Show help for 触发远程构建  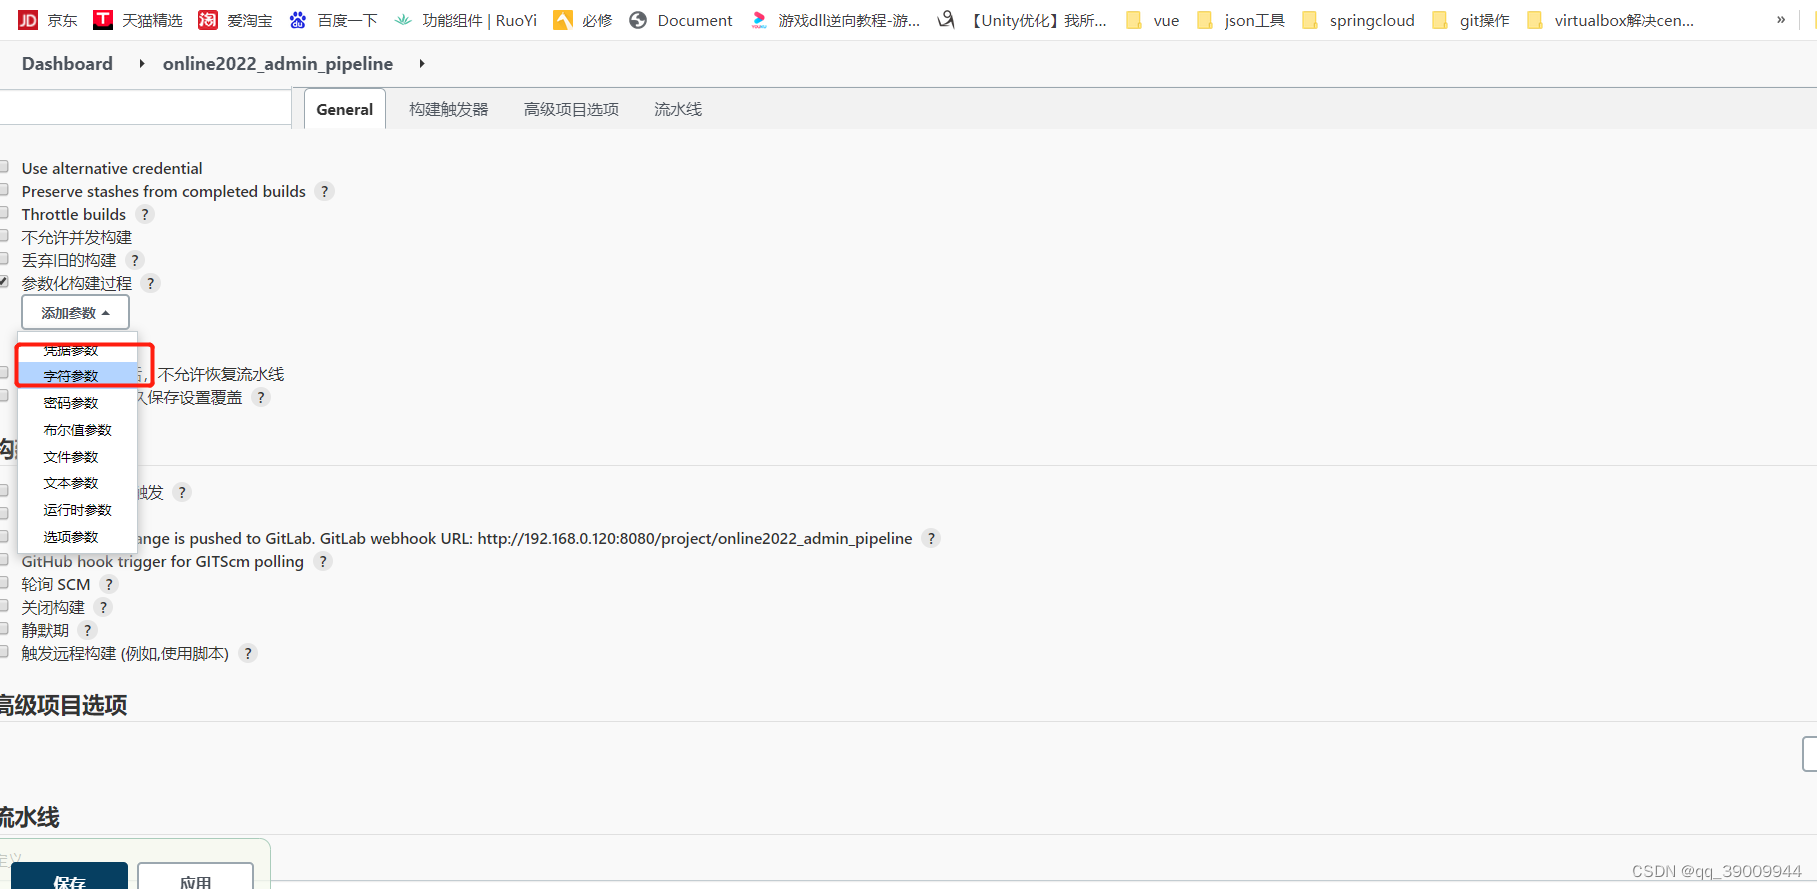tap(248, 653)
